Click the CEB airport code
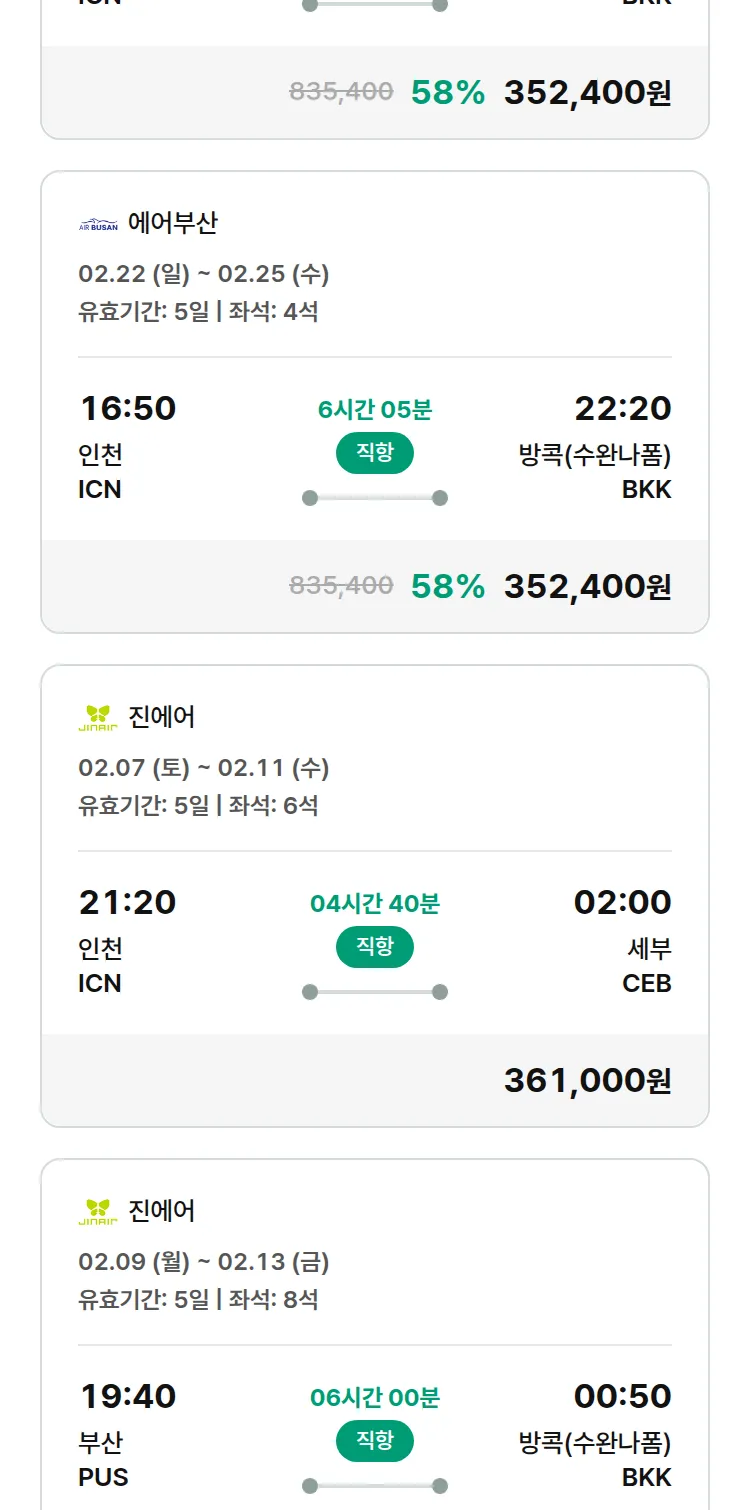 (x=646, y=983)
